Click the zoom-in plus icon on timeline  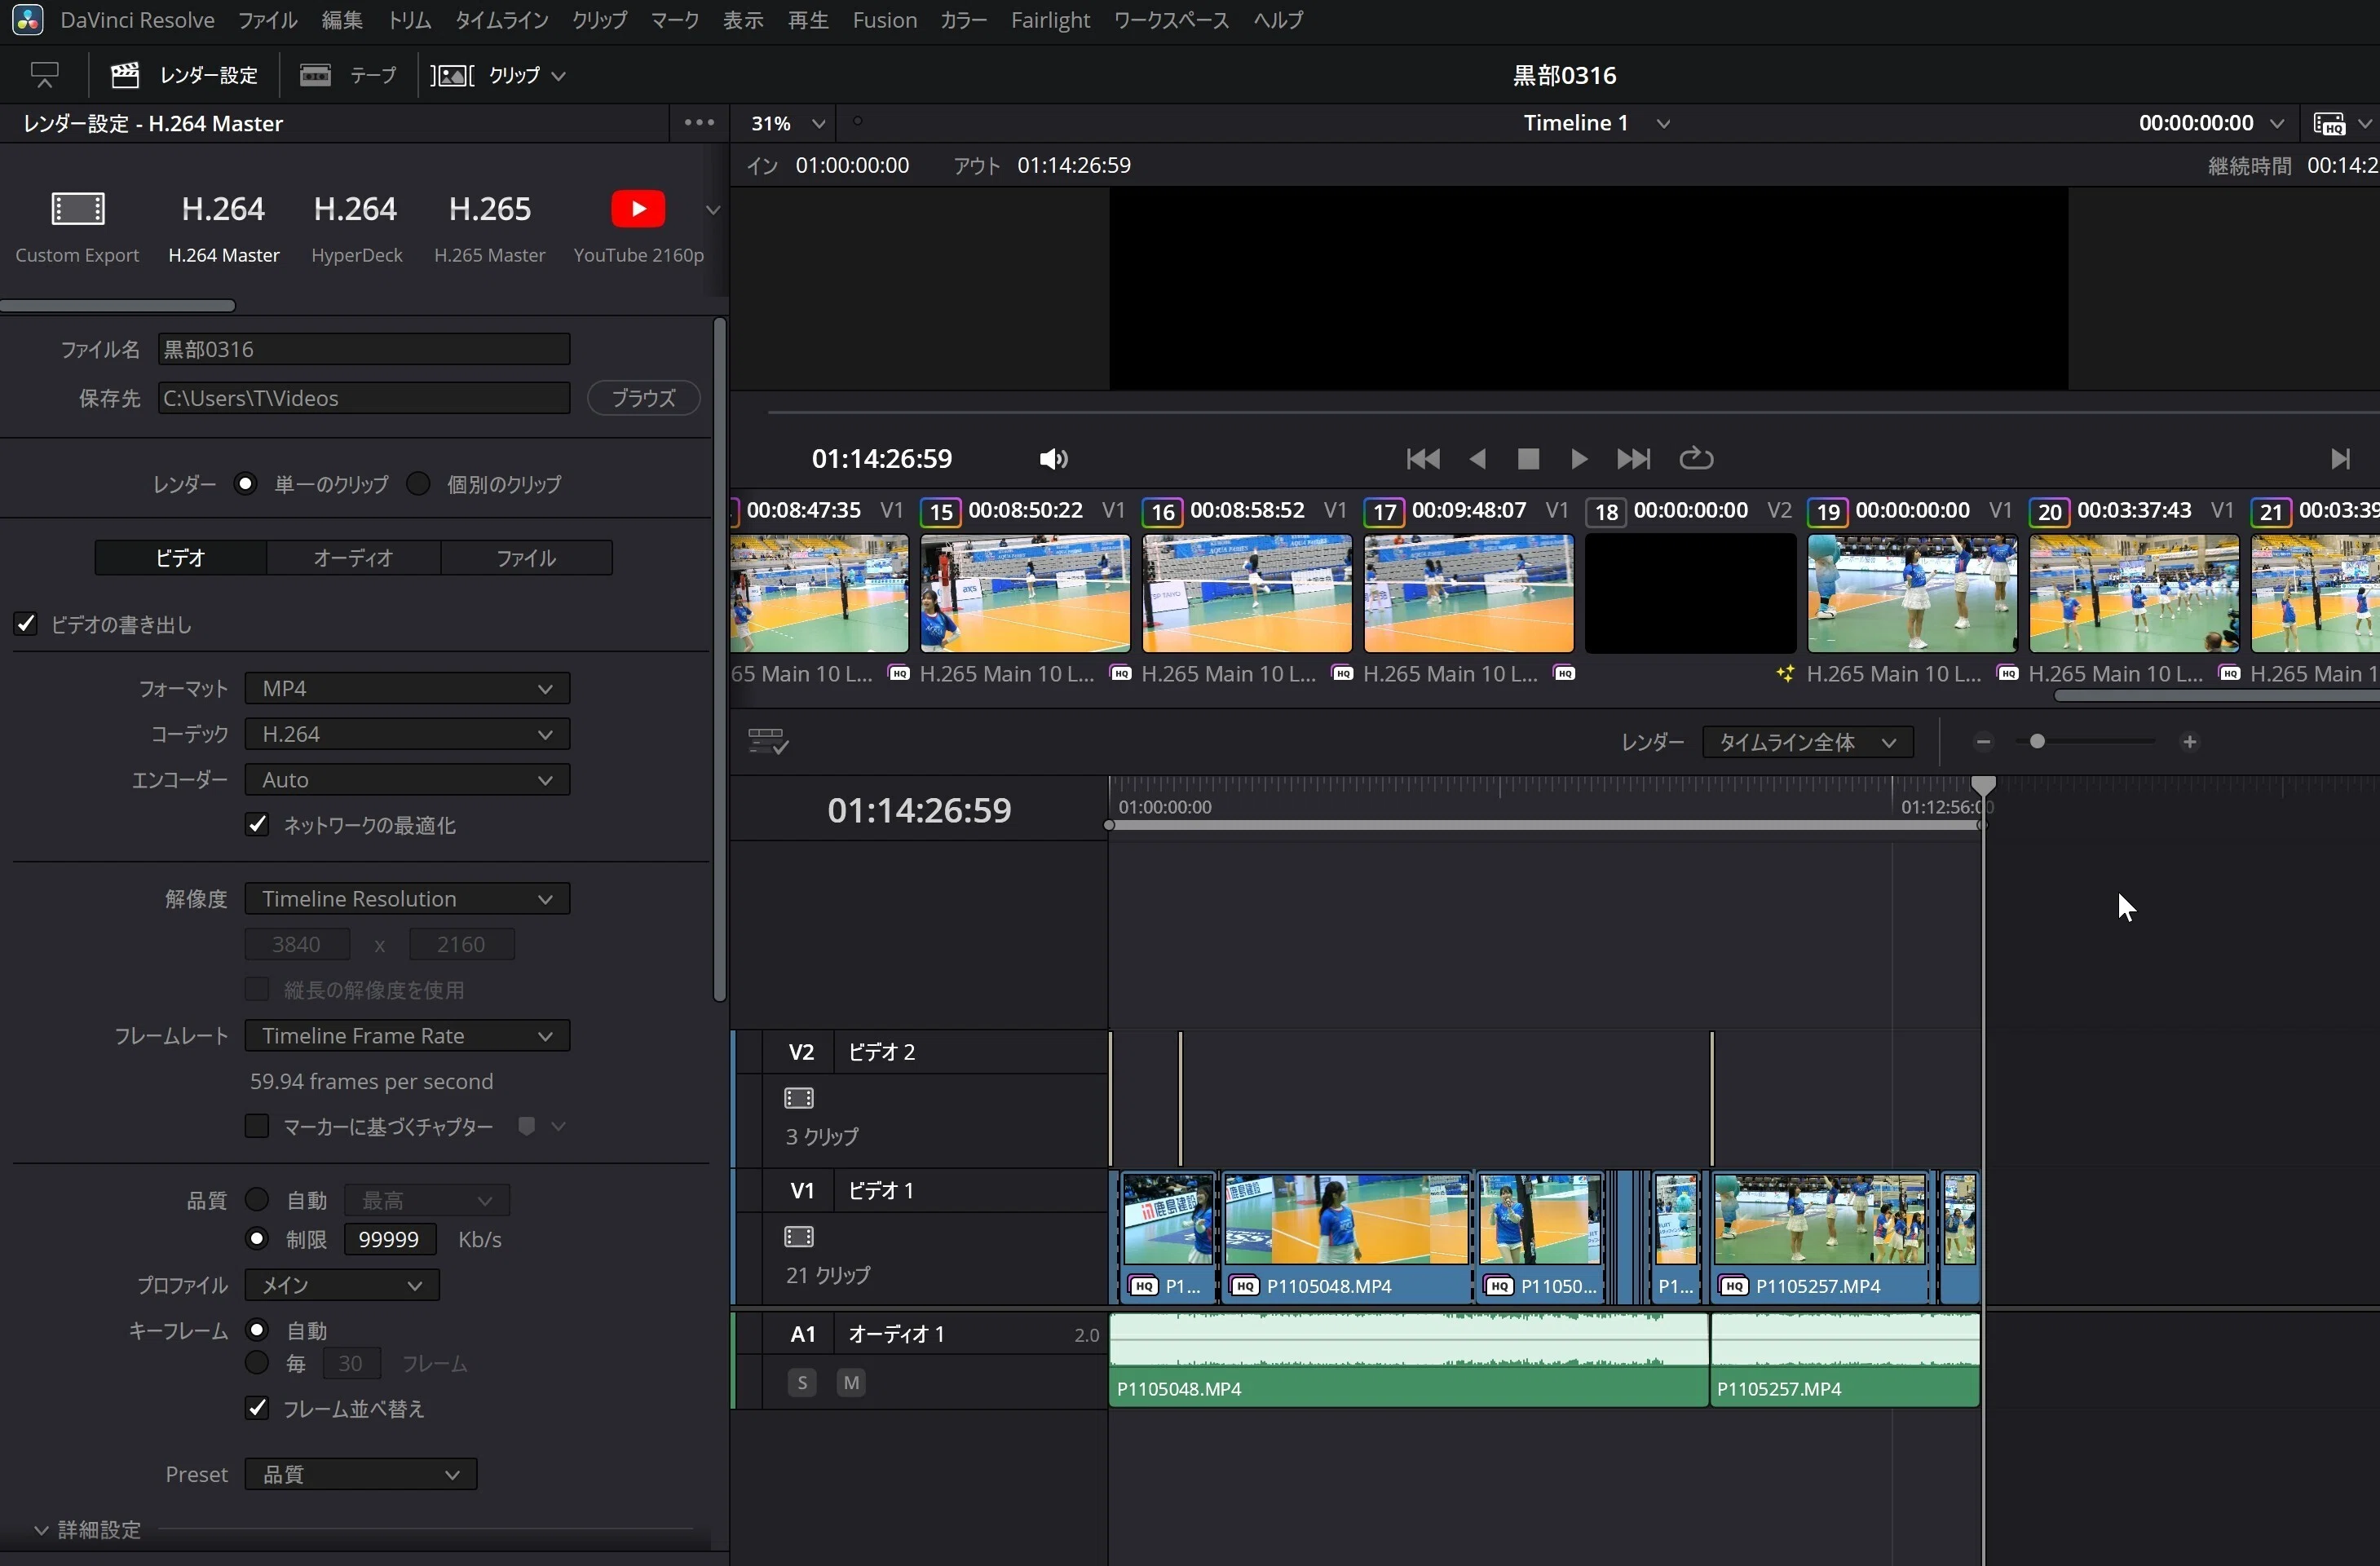tap(2190, 742)
